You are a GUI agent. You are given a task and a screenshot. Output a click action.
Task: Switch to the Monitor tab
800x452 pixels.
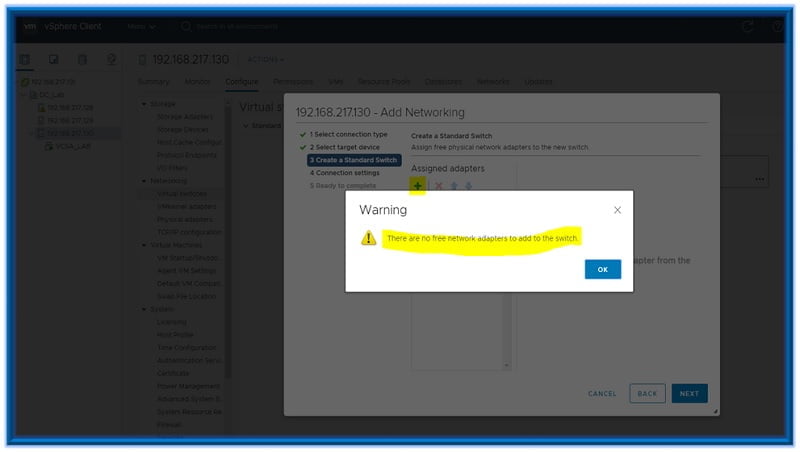tap(197, 81)
